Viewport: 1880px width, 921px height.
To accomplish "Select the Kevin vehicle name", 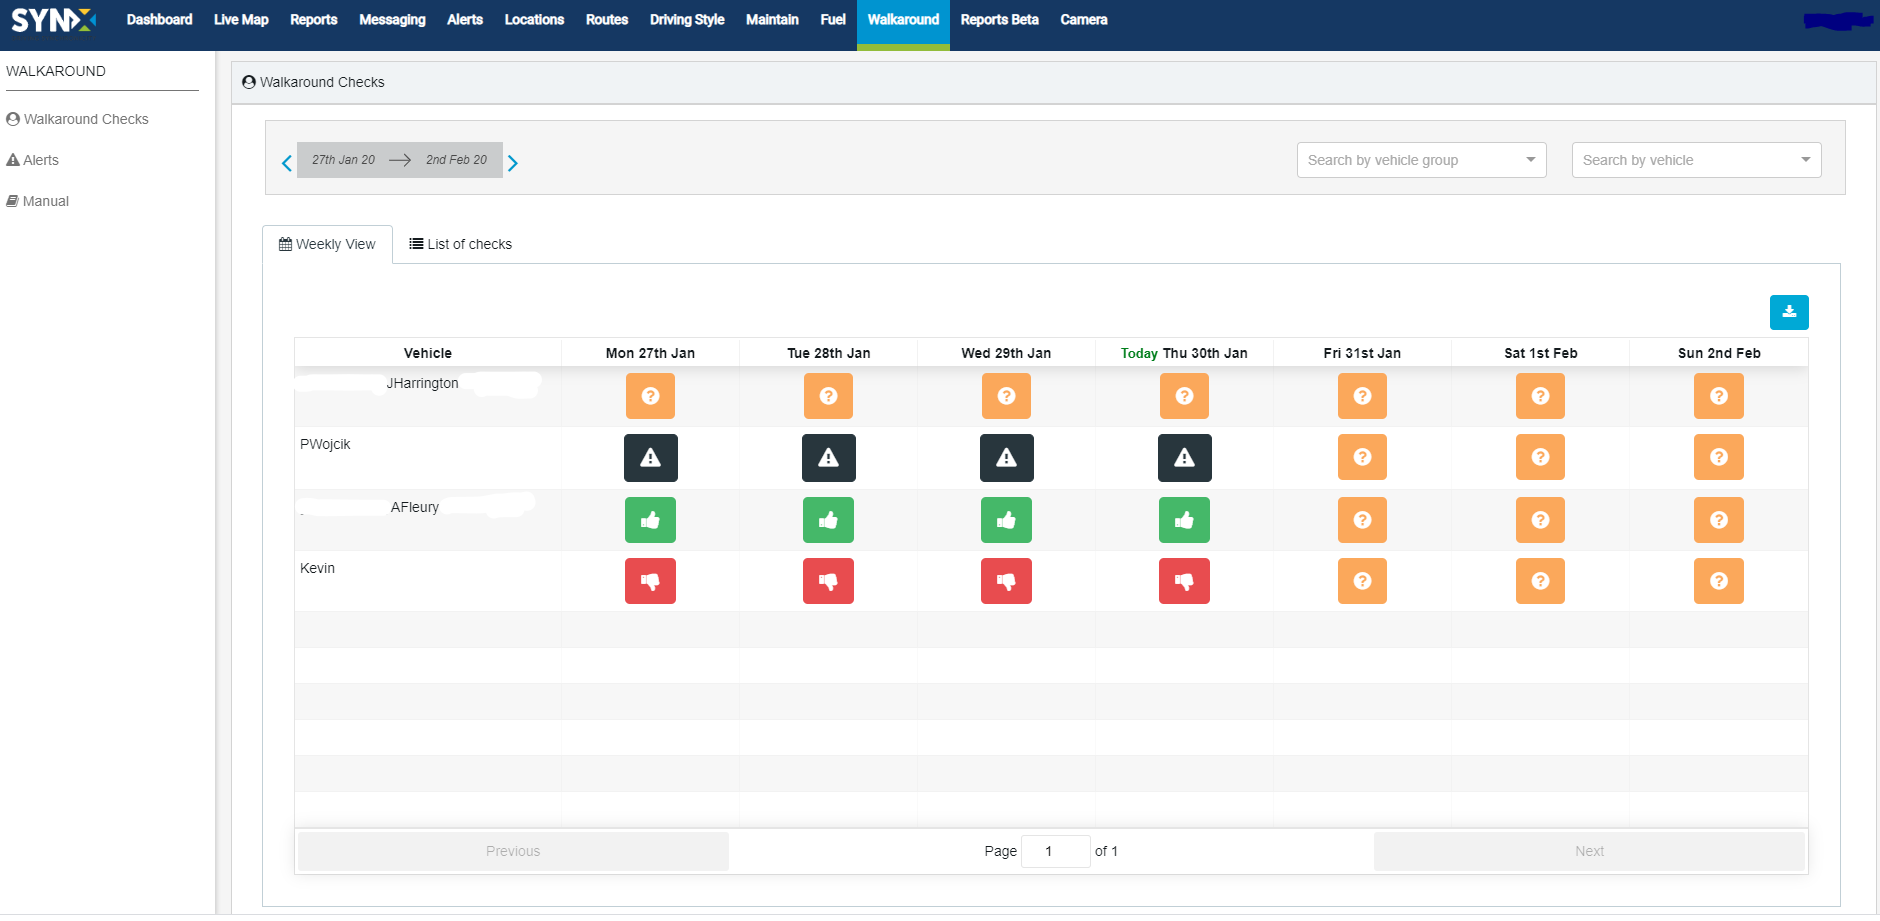I will tap(317, 568).
